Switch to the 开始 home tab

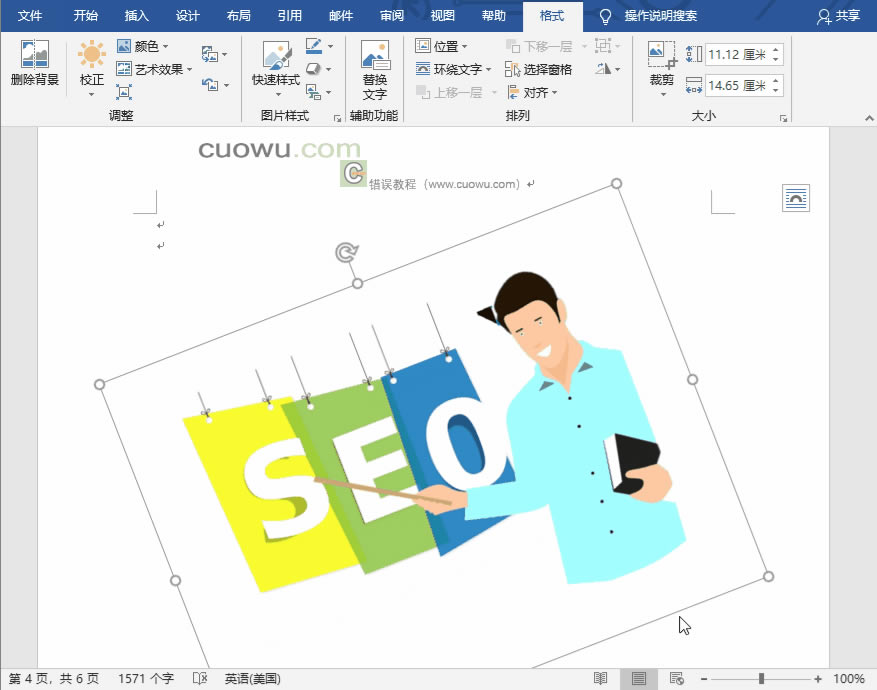coord(86,16)
